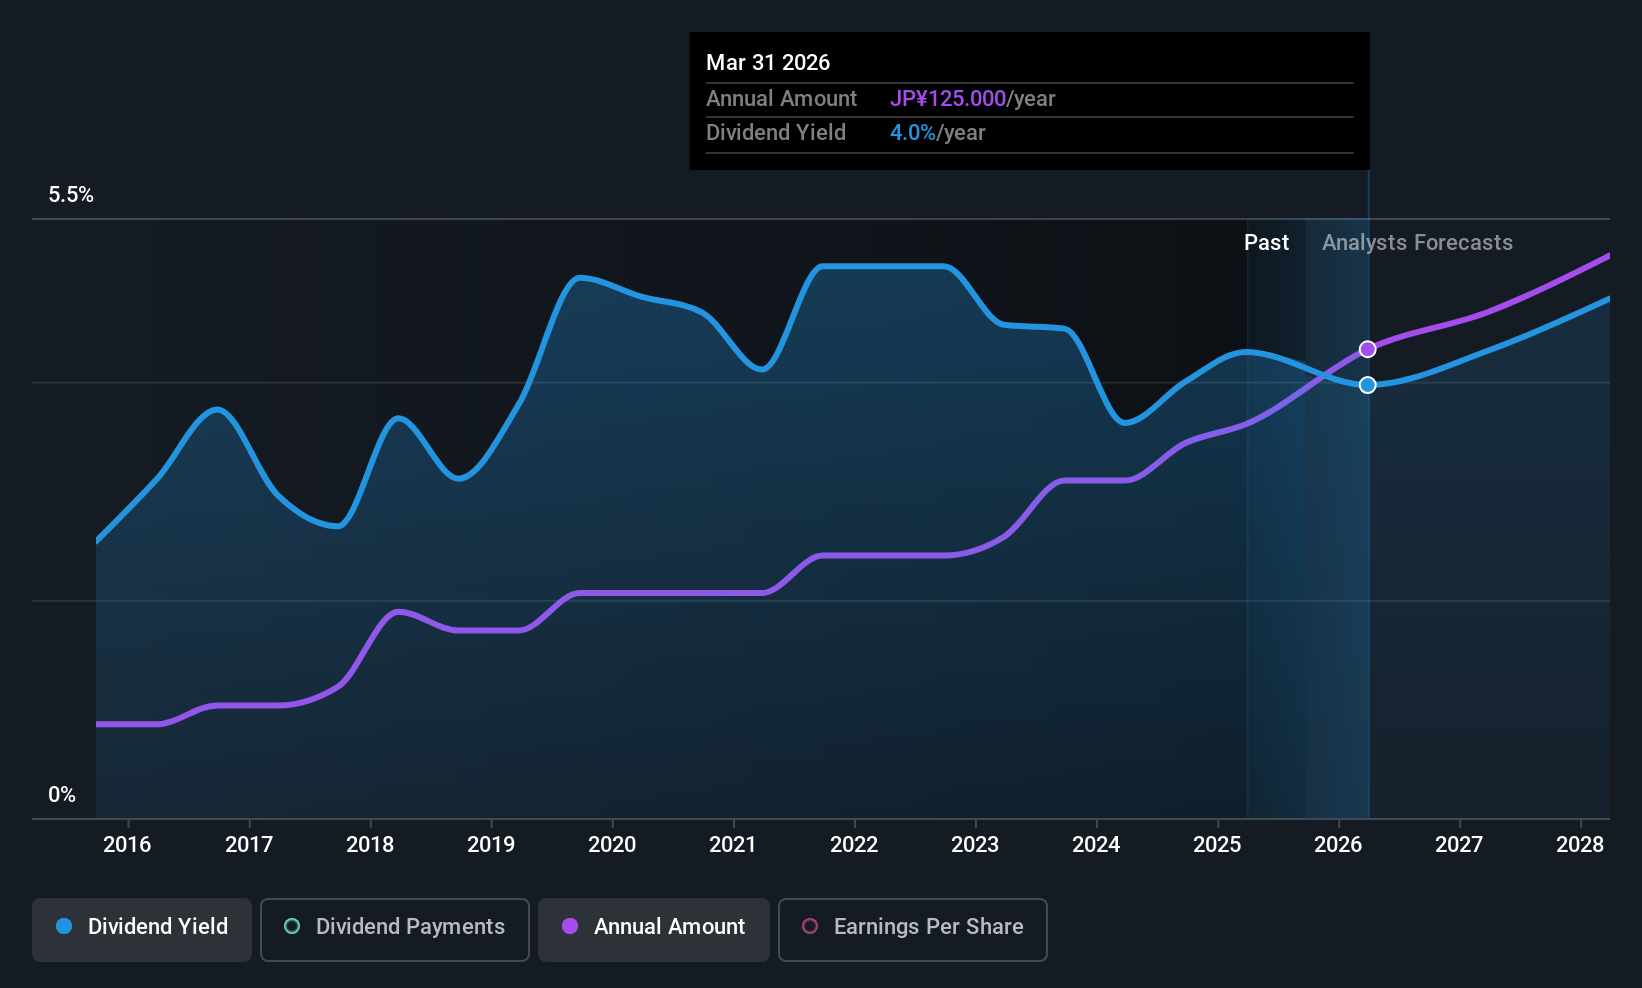The width and height of the screenshot is (1642, 988).
Task: Click the 2024 axis label
Action: (x=1096, y=845)
